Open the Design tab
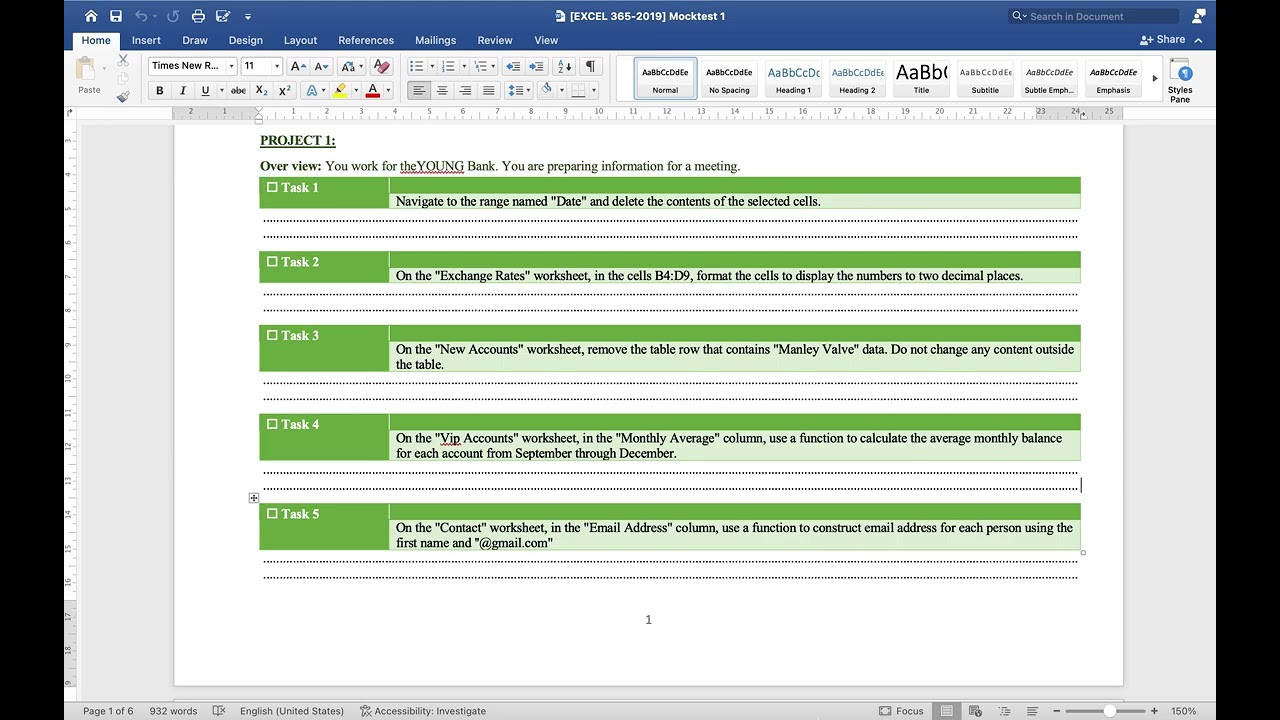 pos(245,40)
